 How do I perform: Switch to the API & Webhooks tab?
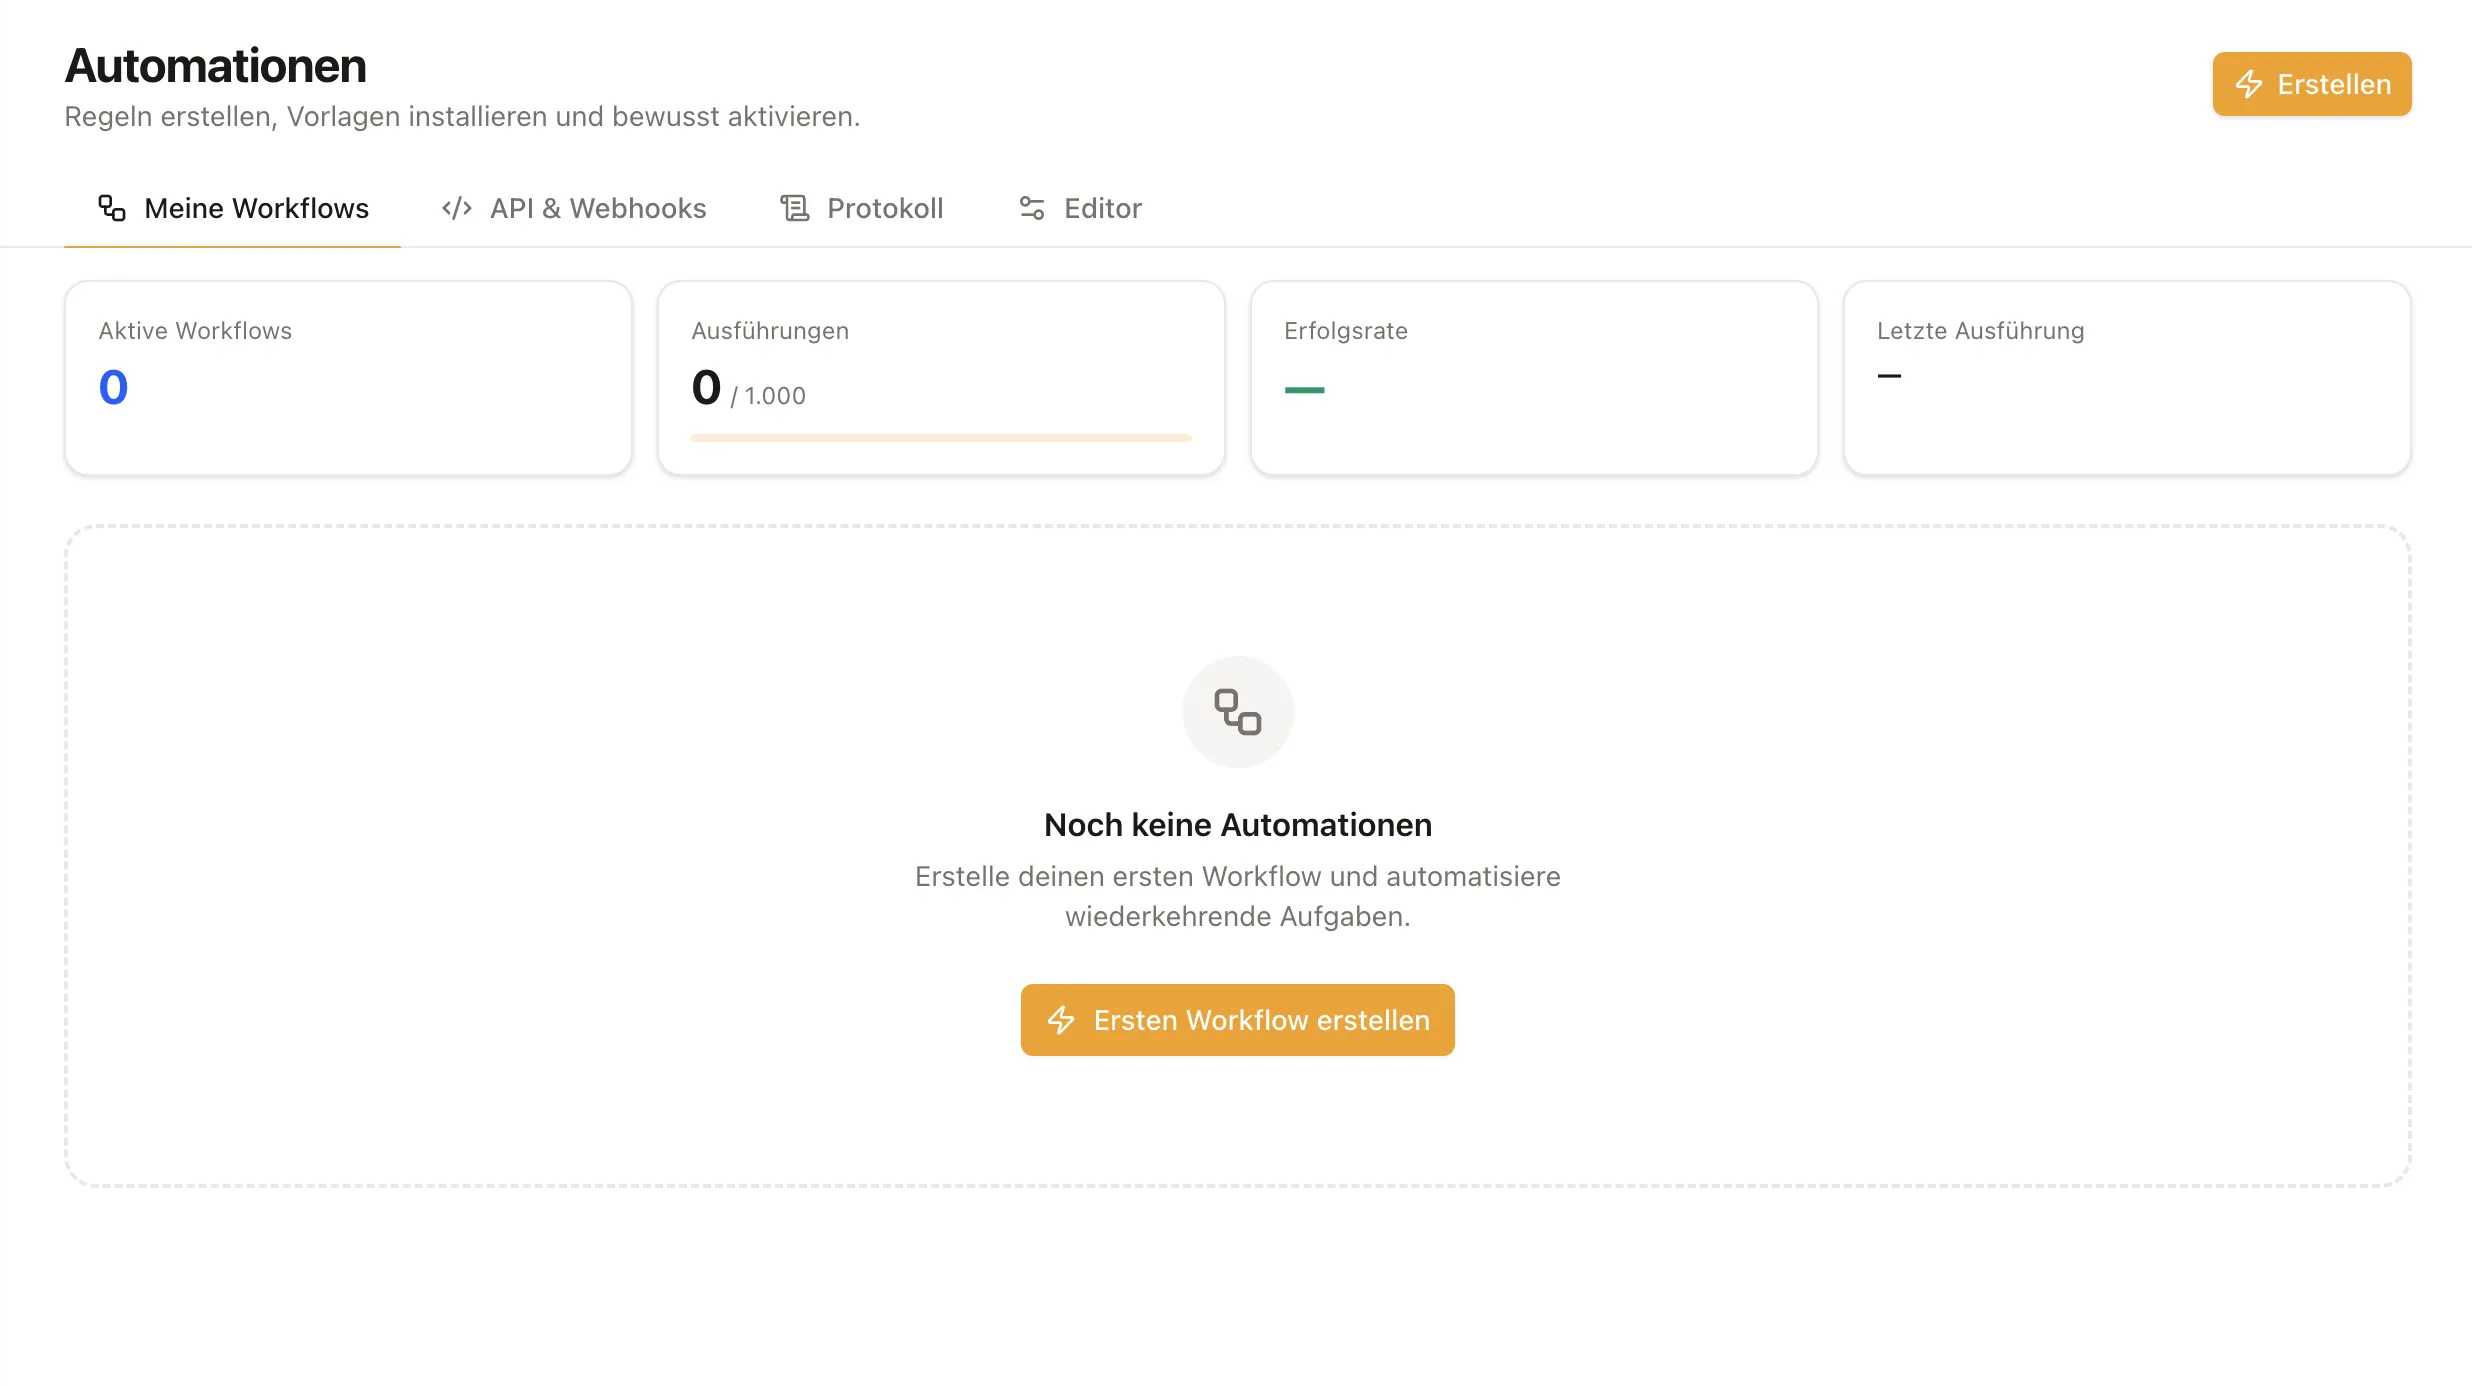point(574,208)
